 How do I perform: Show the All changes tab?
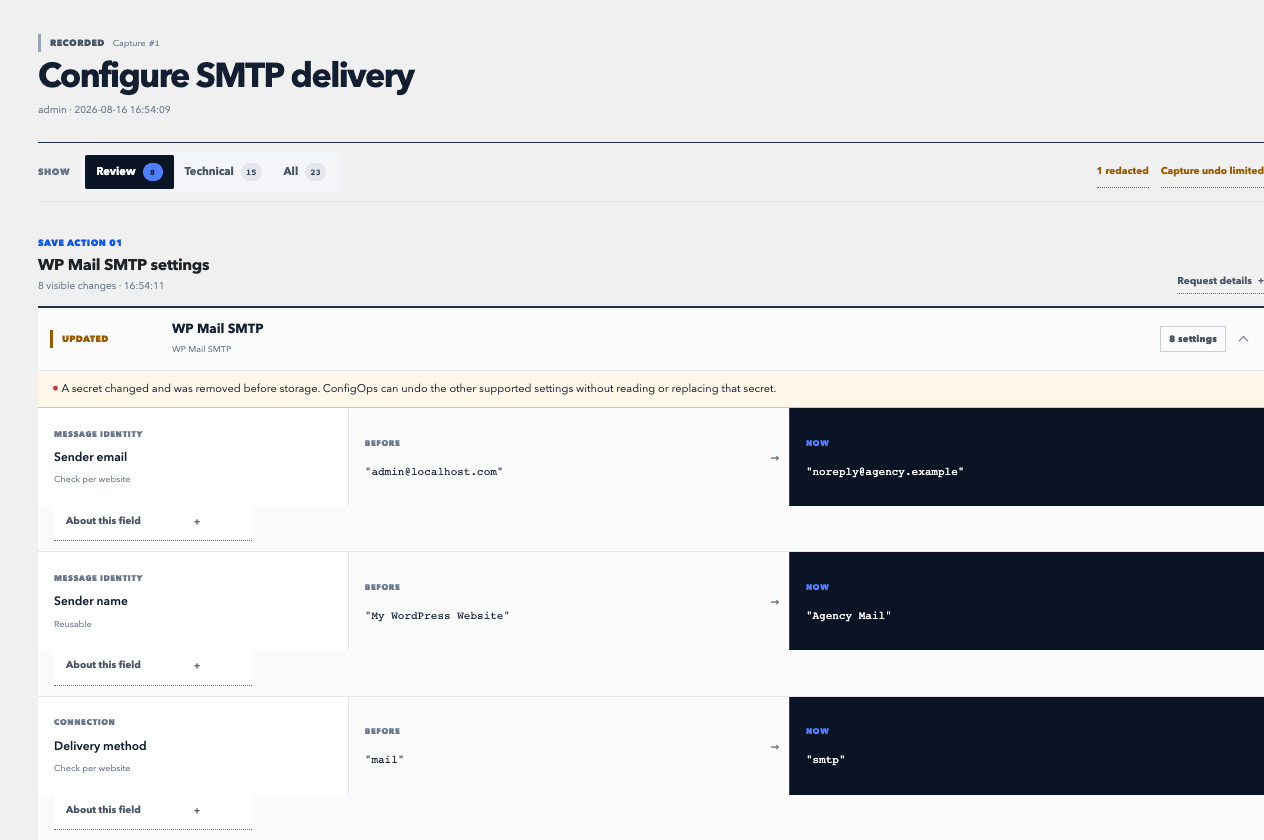tap(304, 172)
